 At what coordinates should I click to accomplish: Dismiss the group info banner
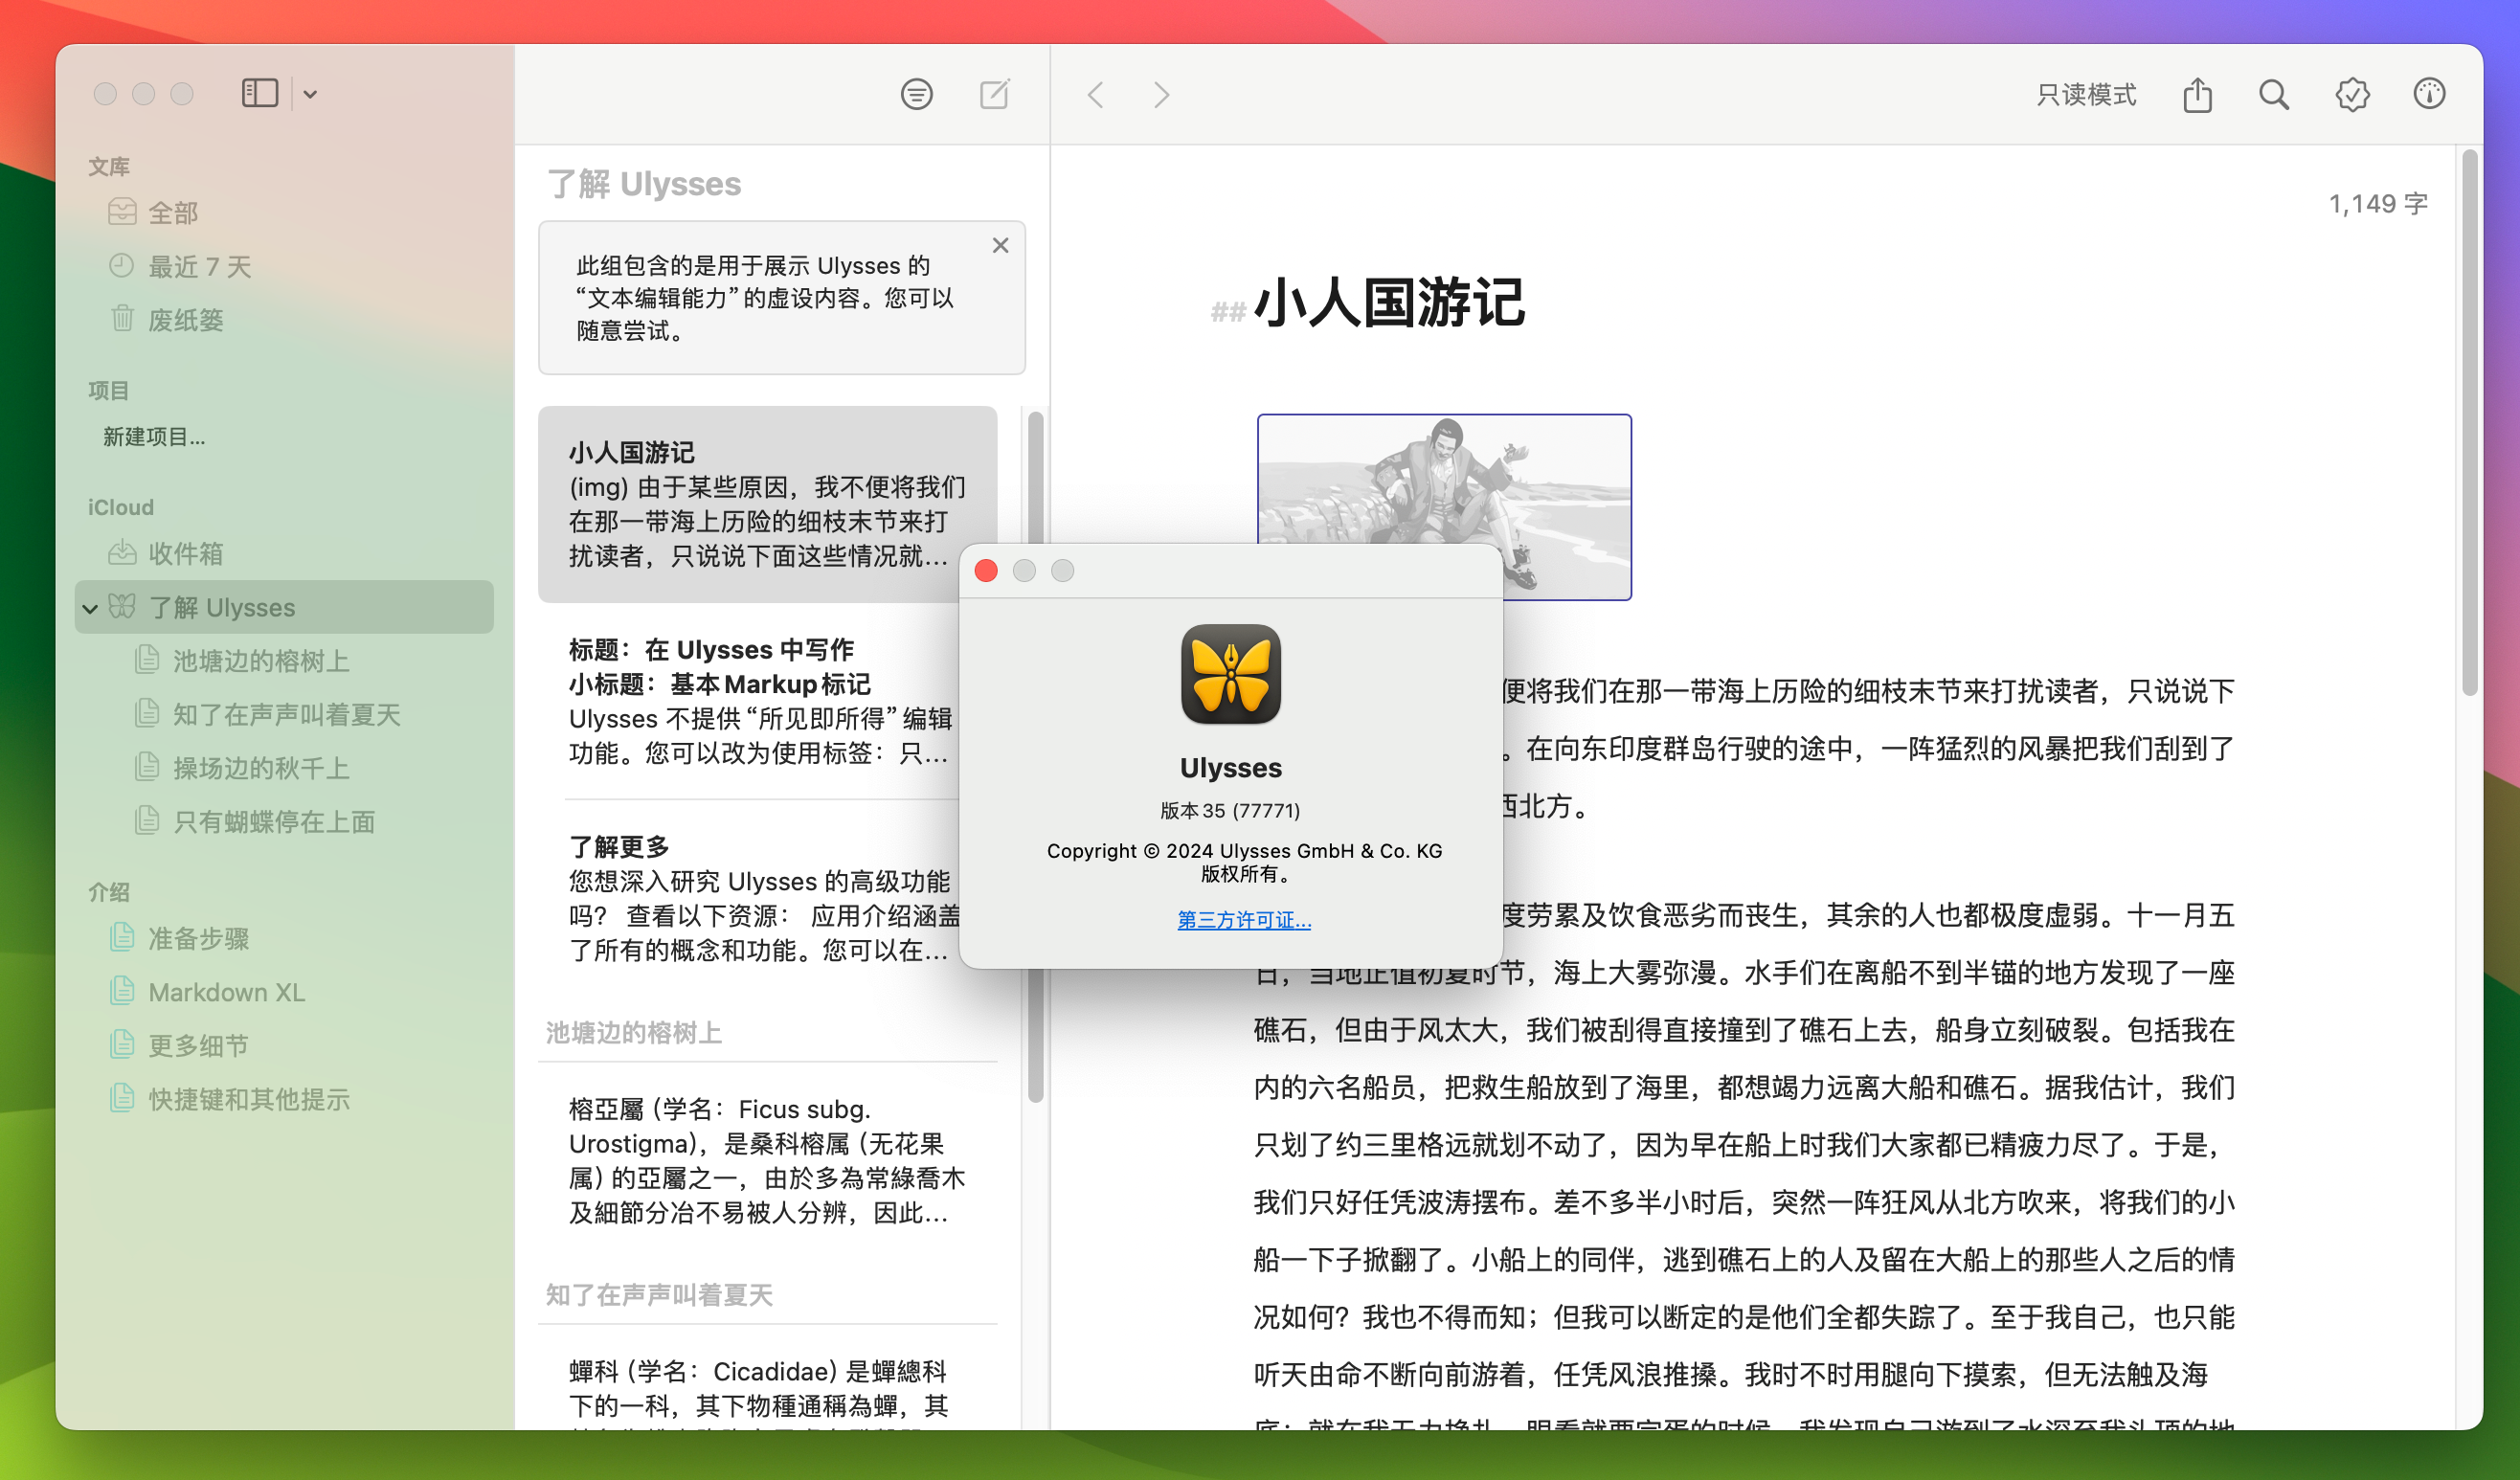tap(1000, 245)
